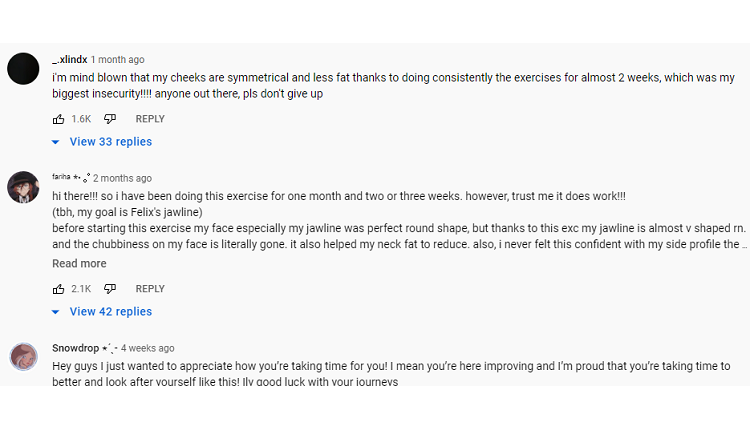The image size is (750, 425).
Task: Like the _.xlindx comment with thumbs up
Action: [58, 119]
